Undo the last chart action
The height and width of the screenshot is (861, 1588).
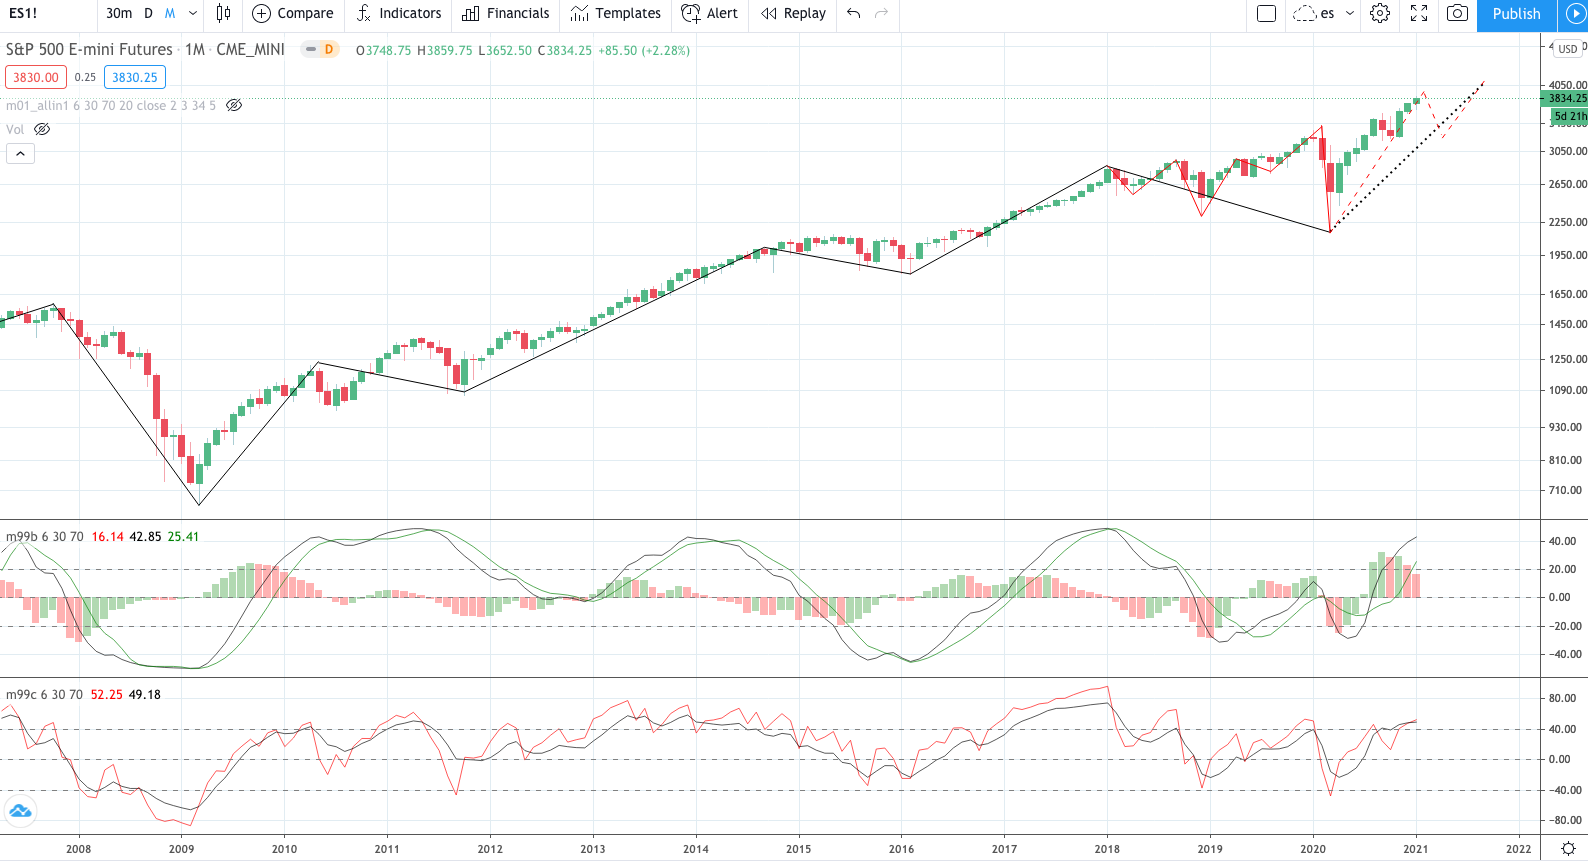pos(853,13)
